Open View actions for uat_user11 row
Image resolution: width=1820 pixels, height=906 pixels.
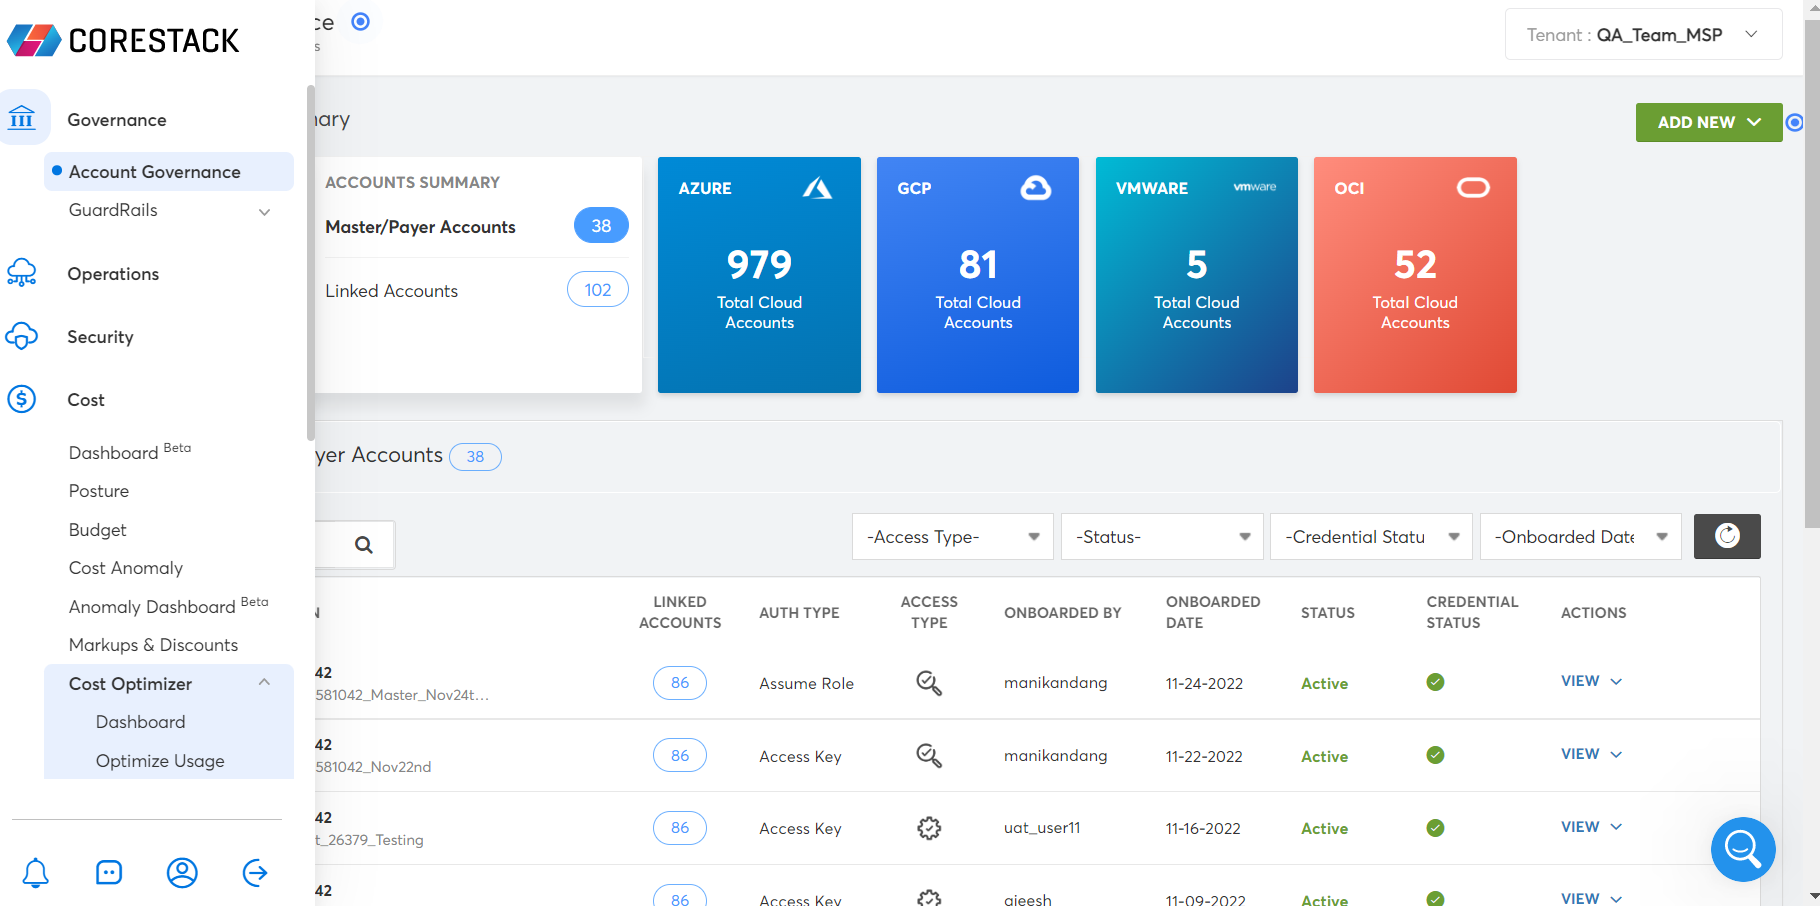[1591, 827]
